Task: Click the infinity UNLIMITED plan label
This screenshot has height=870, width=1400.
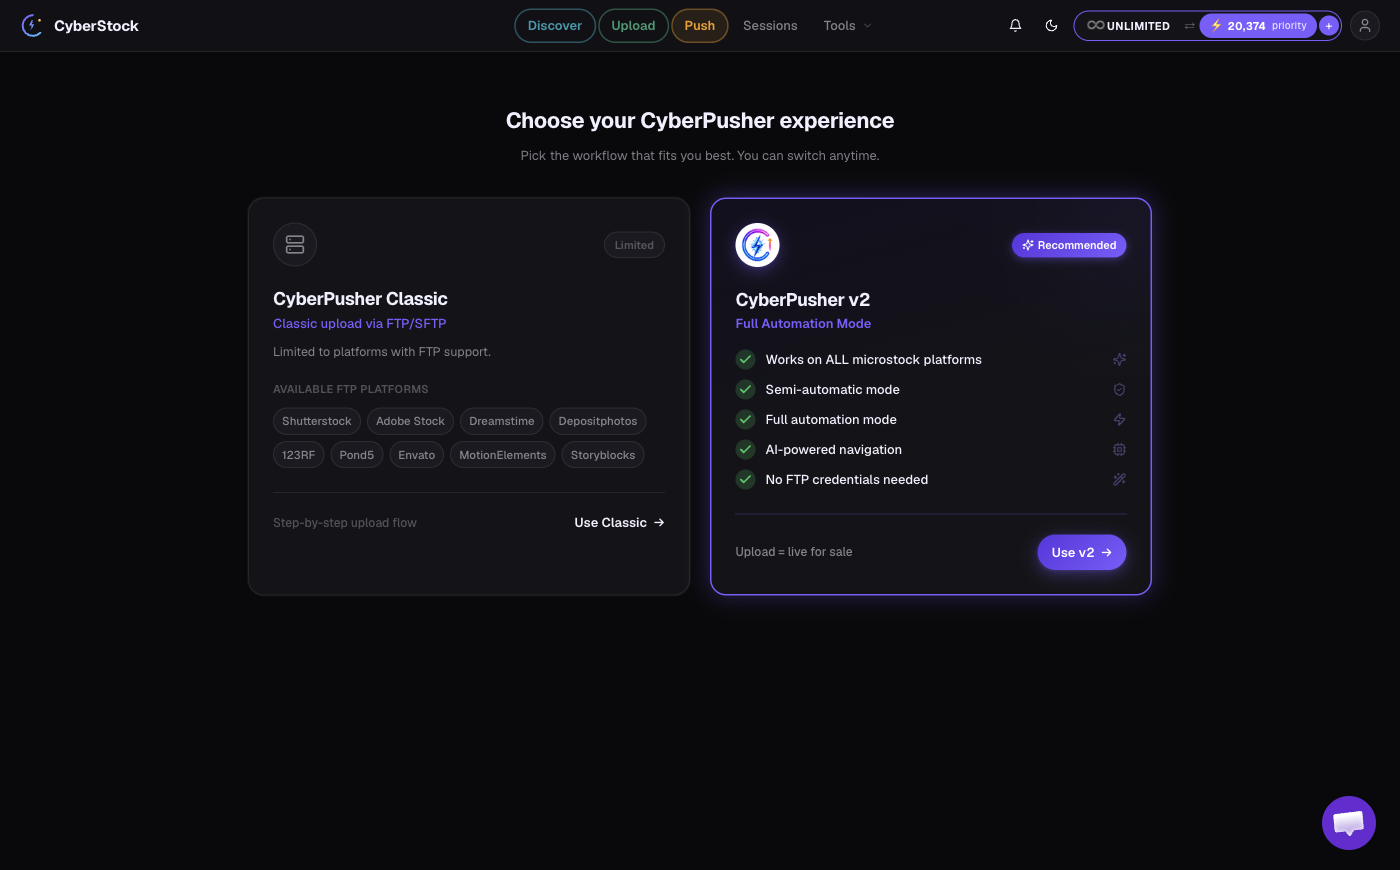Action: (1128, 26)
